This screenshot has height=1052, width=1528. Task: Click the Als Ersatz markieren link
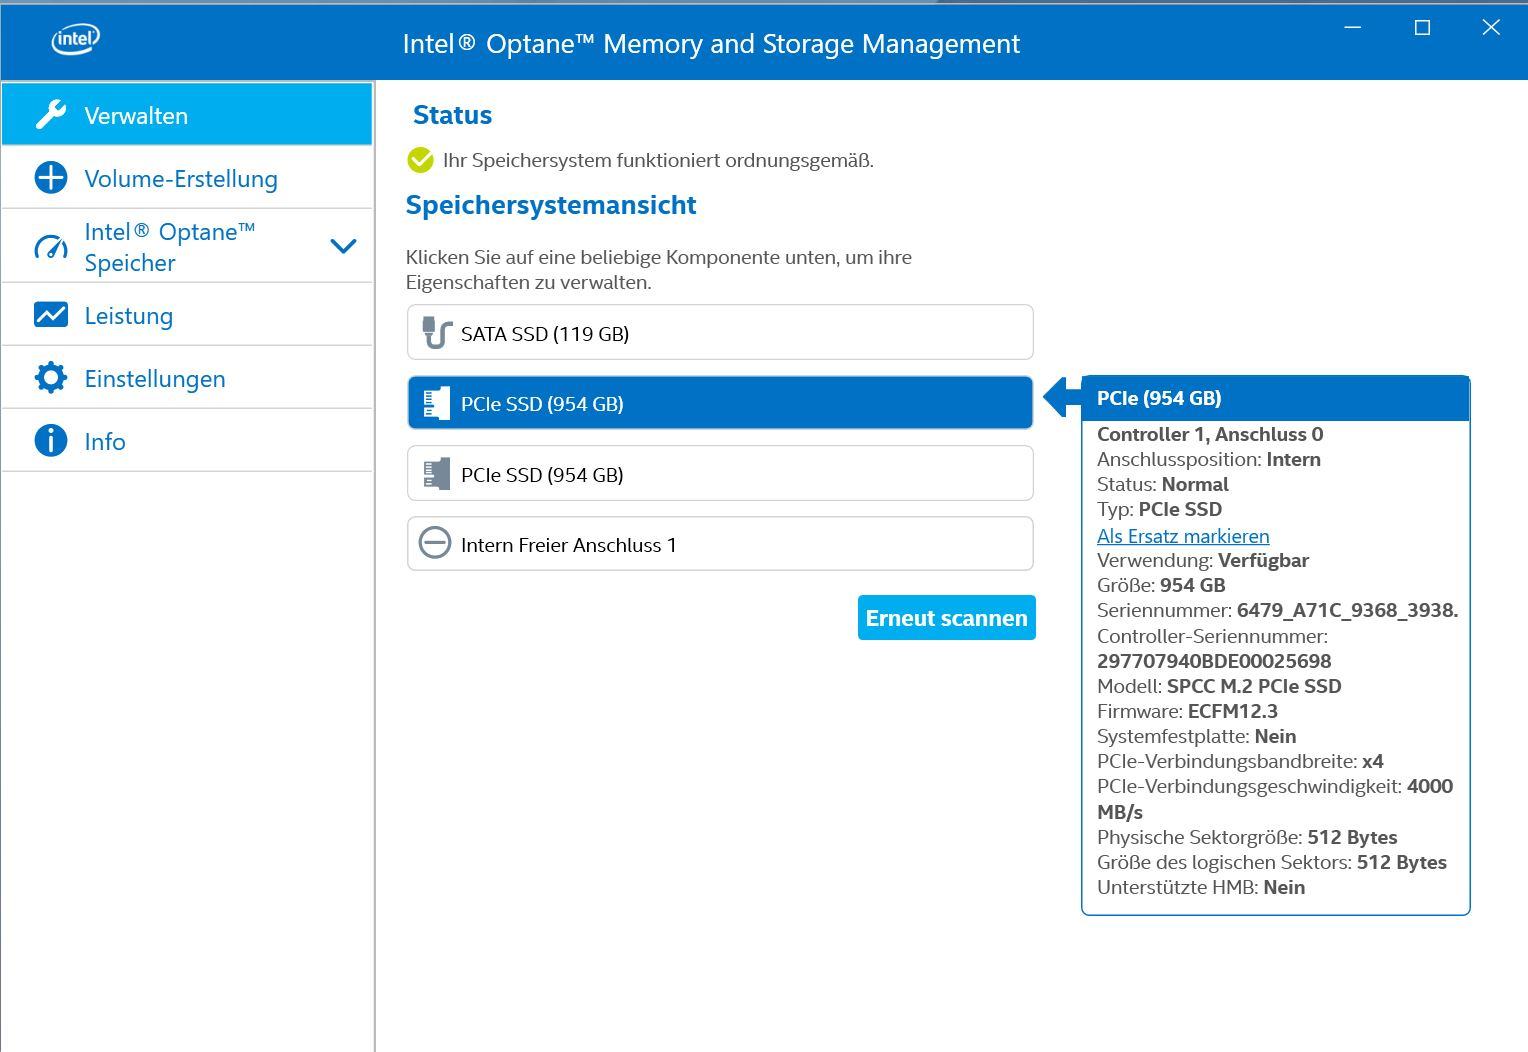(x=1183, y=536)
